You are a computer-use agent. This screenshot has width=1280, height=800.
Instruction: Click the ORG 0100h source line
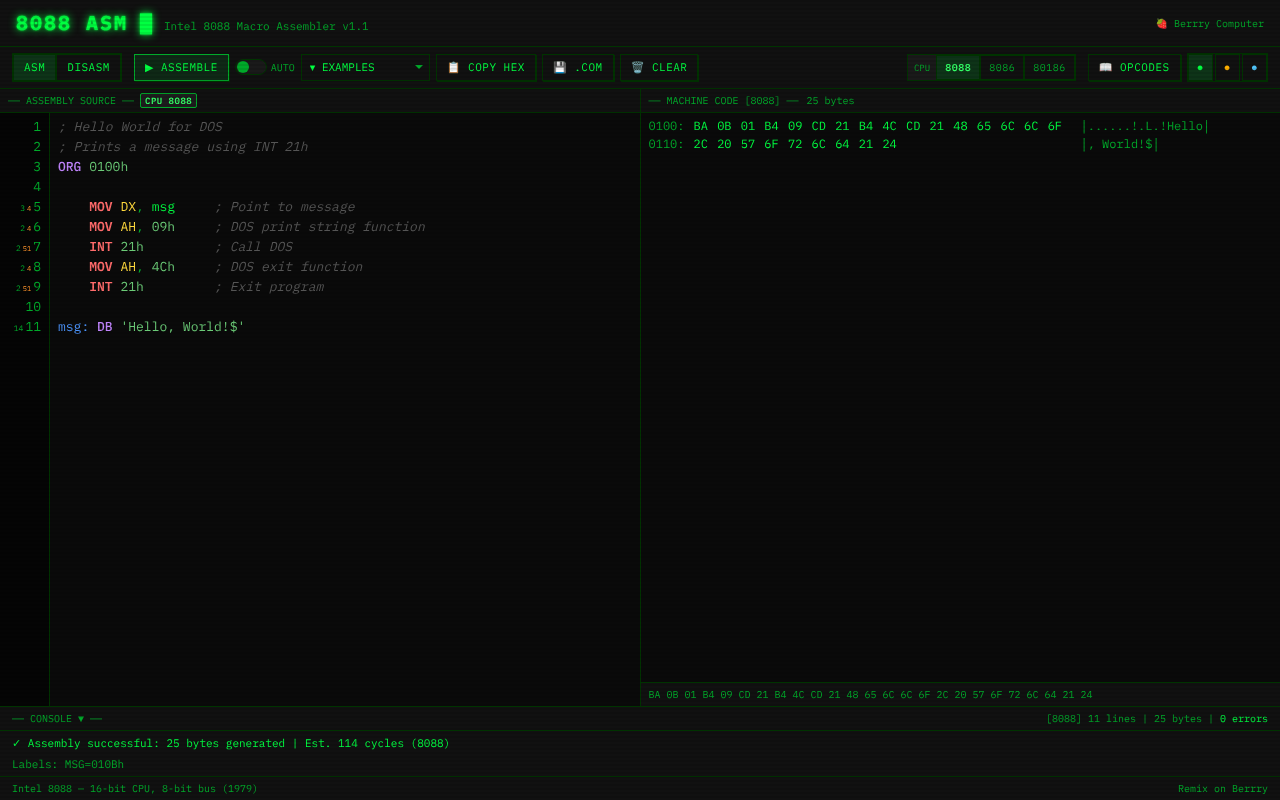click(x=93, y=167)
